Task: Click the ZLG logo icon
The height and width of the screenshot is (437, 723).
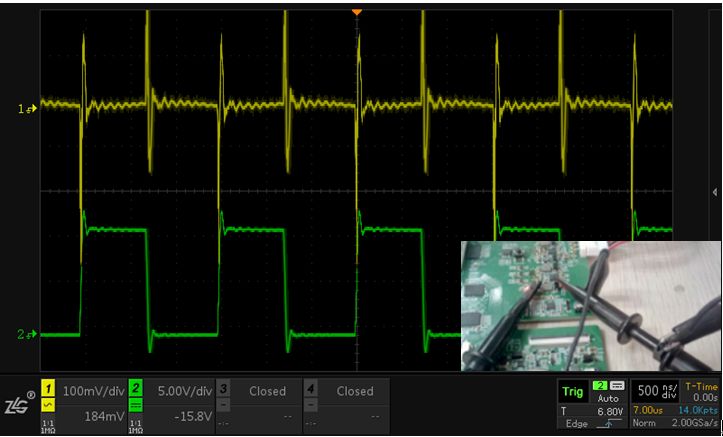Action: [19, 404]
